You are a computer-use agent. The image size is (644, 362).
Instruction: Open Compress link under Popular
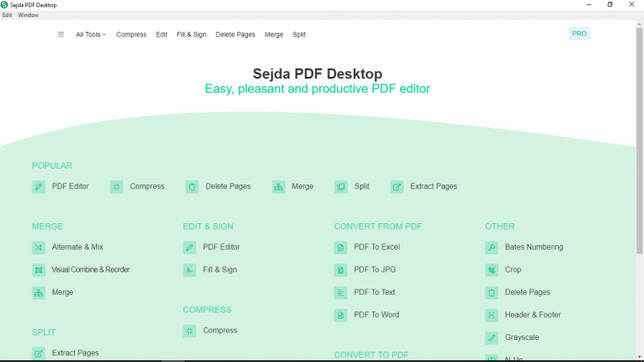(x=147, y=186)
